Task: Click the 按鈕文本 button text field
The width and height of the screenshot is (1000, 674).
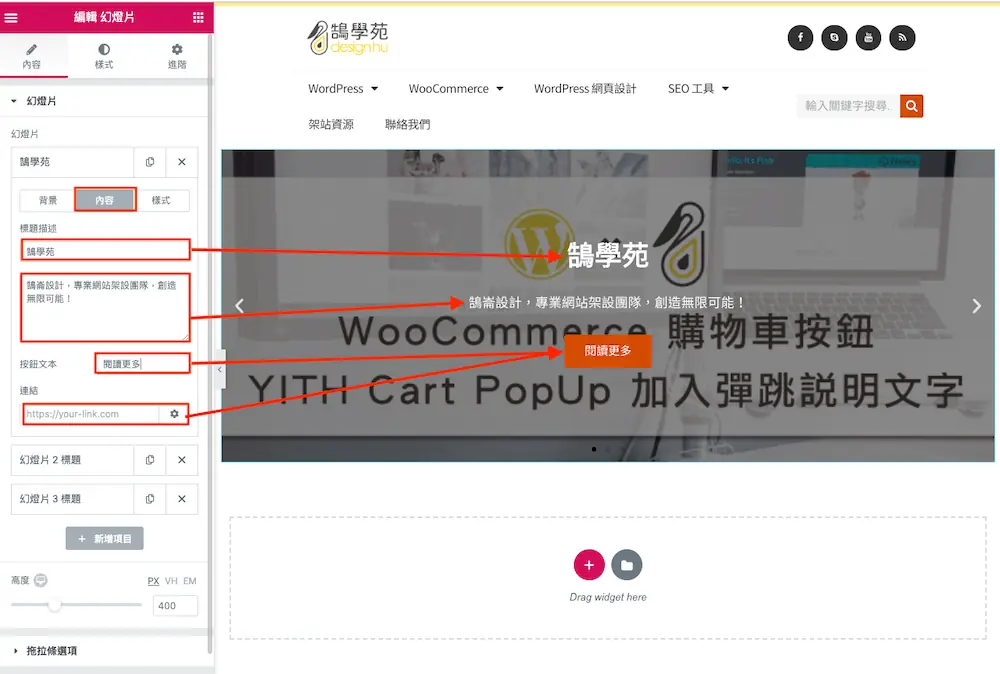Action: (142, 363)
